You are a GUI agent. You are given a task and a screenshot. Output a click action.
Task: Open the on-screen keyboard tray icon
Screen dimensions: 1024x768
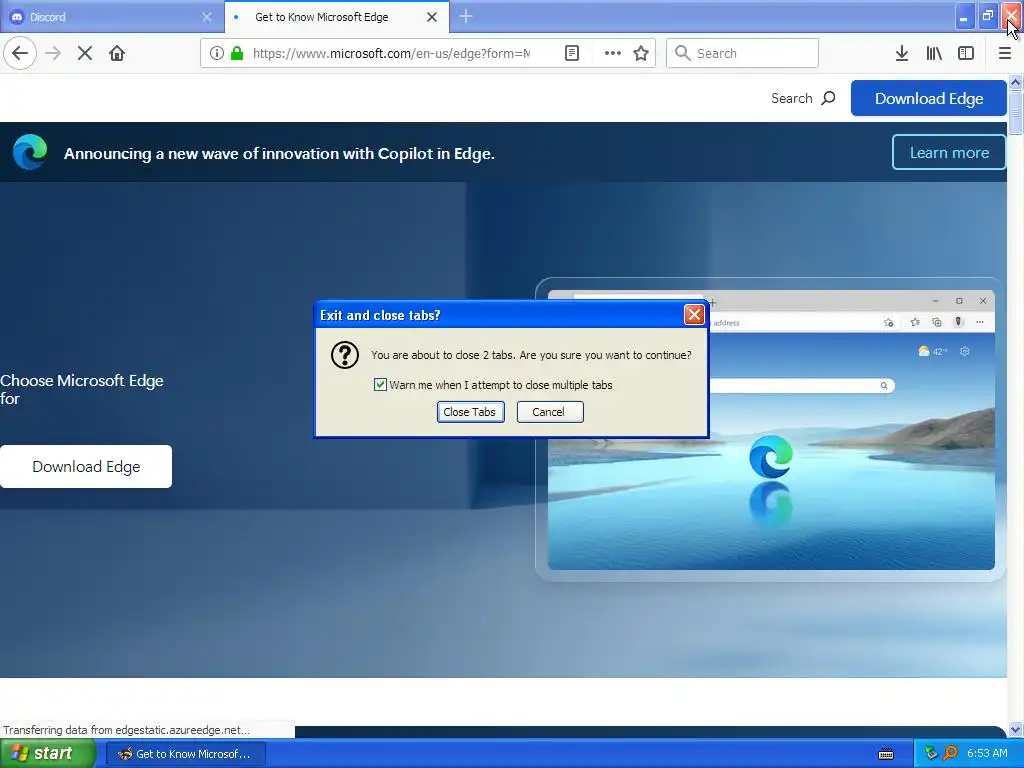pos(886,754)
